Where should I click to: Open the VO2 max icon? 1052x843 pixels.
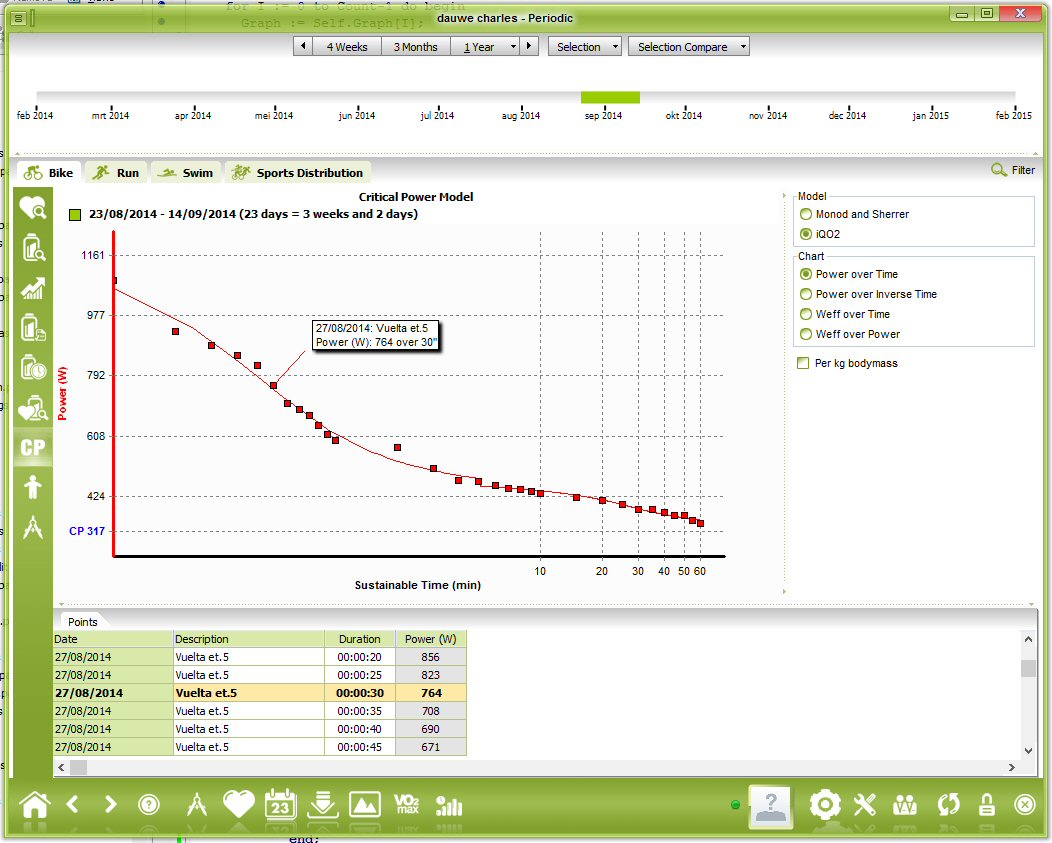[407, 804]
